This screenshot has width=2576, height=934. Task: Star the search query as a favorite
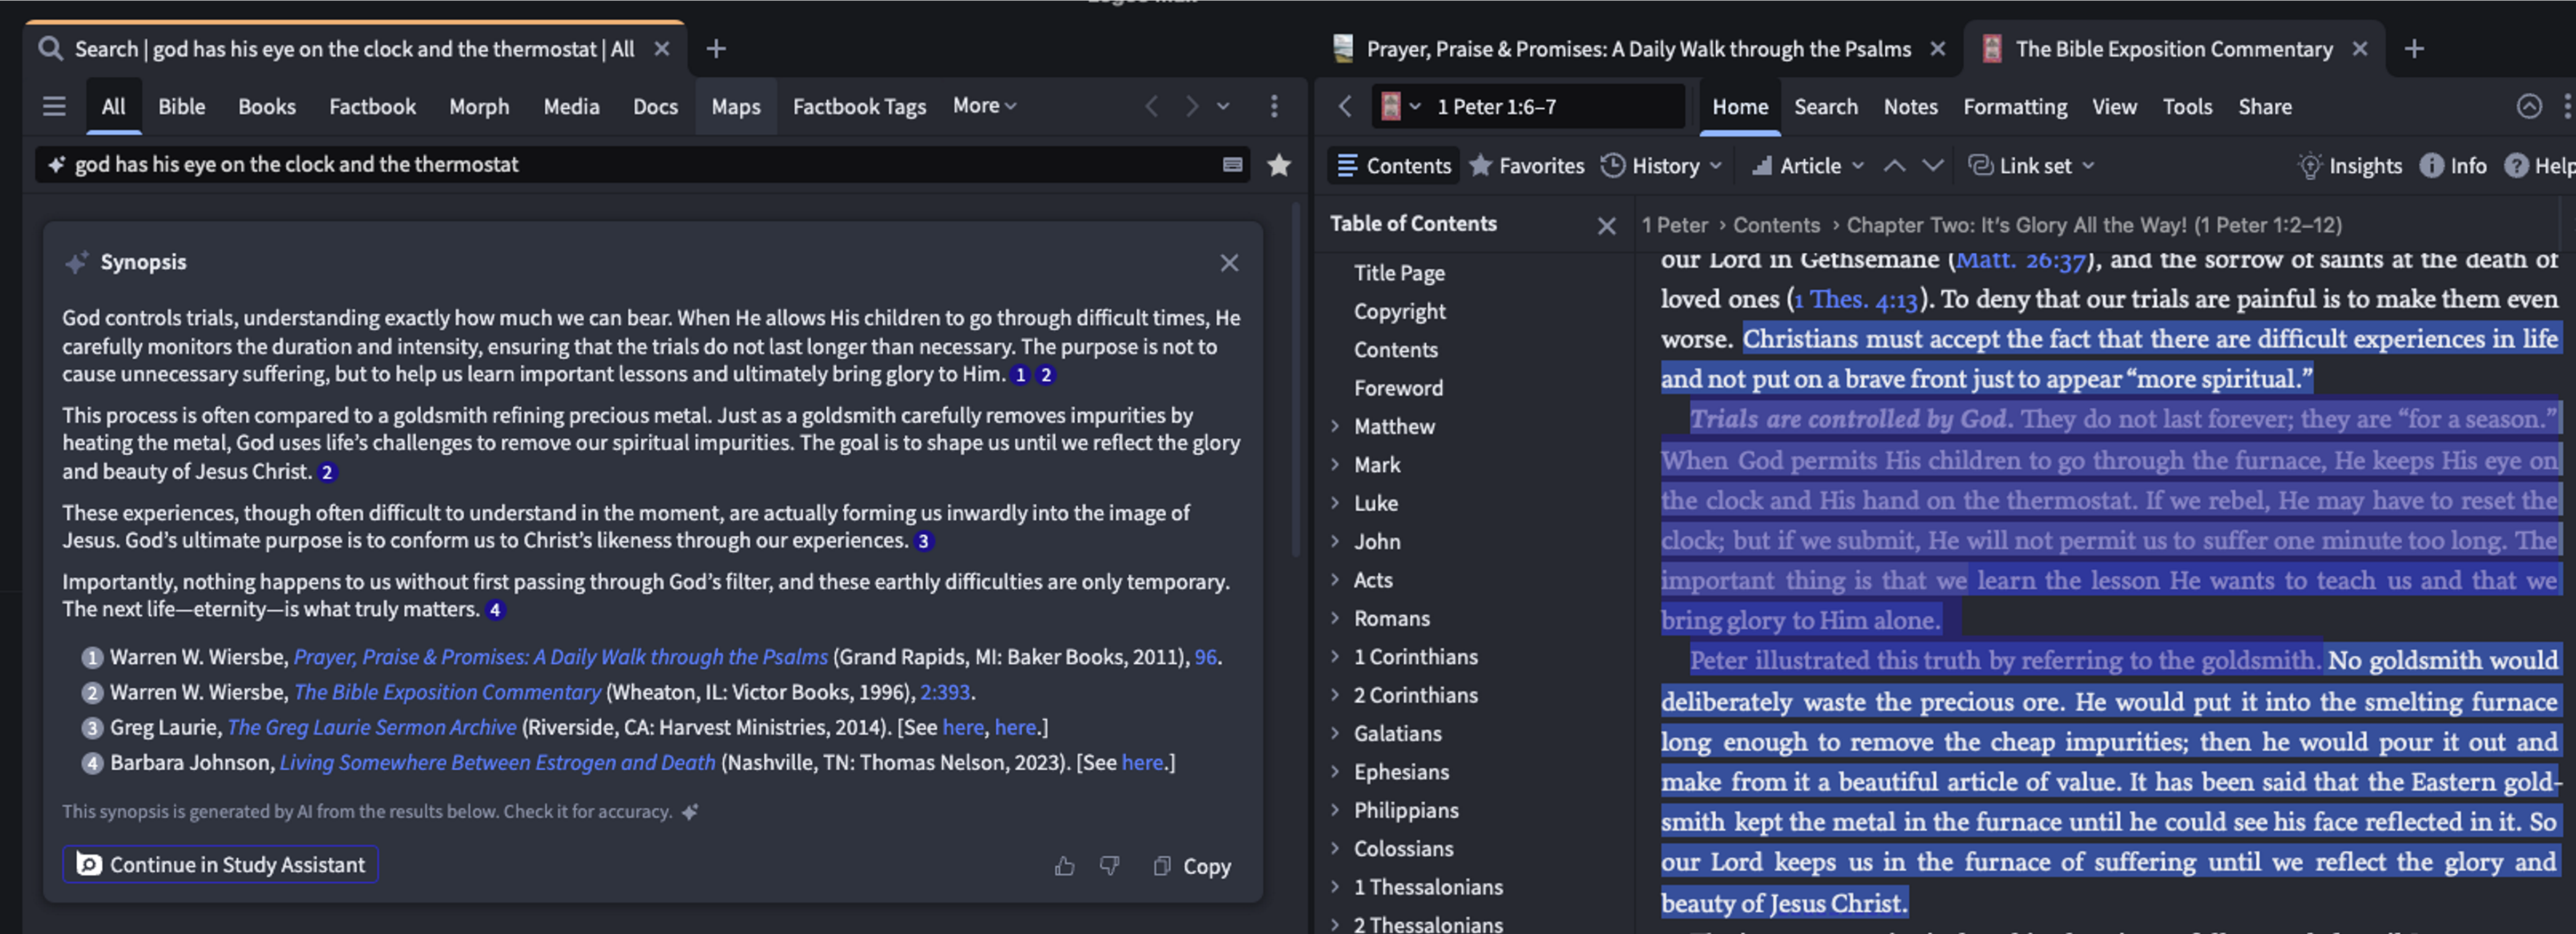1278,165
